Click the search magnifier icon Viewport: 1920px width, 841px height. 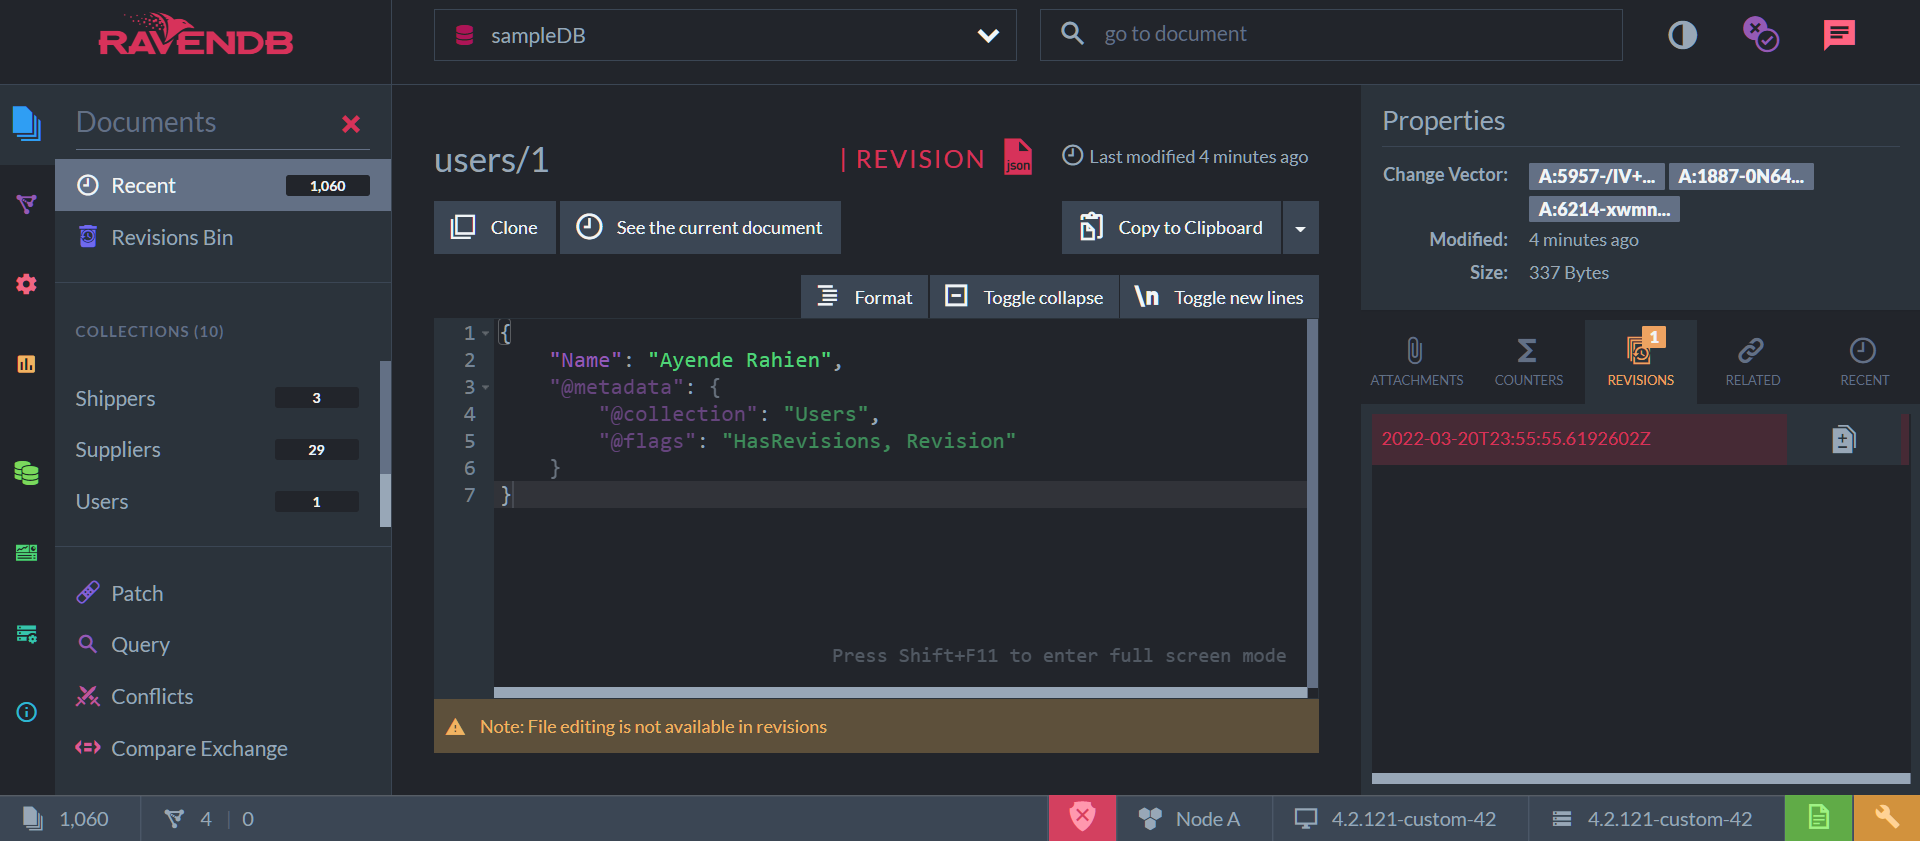pos(1072,34)
